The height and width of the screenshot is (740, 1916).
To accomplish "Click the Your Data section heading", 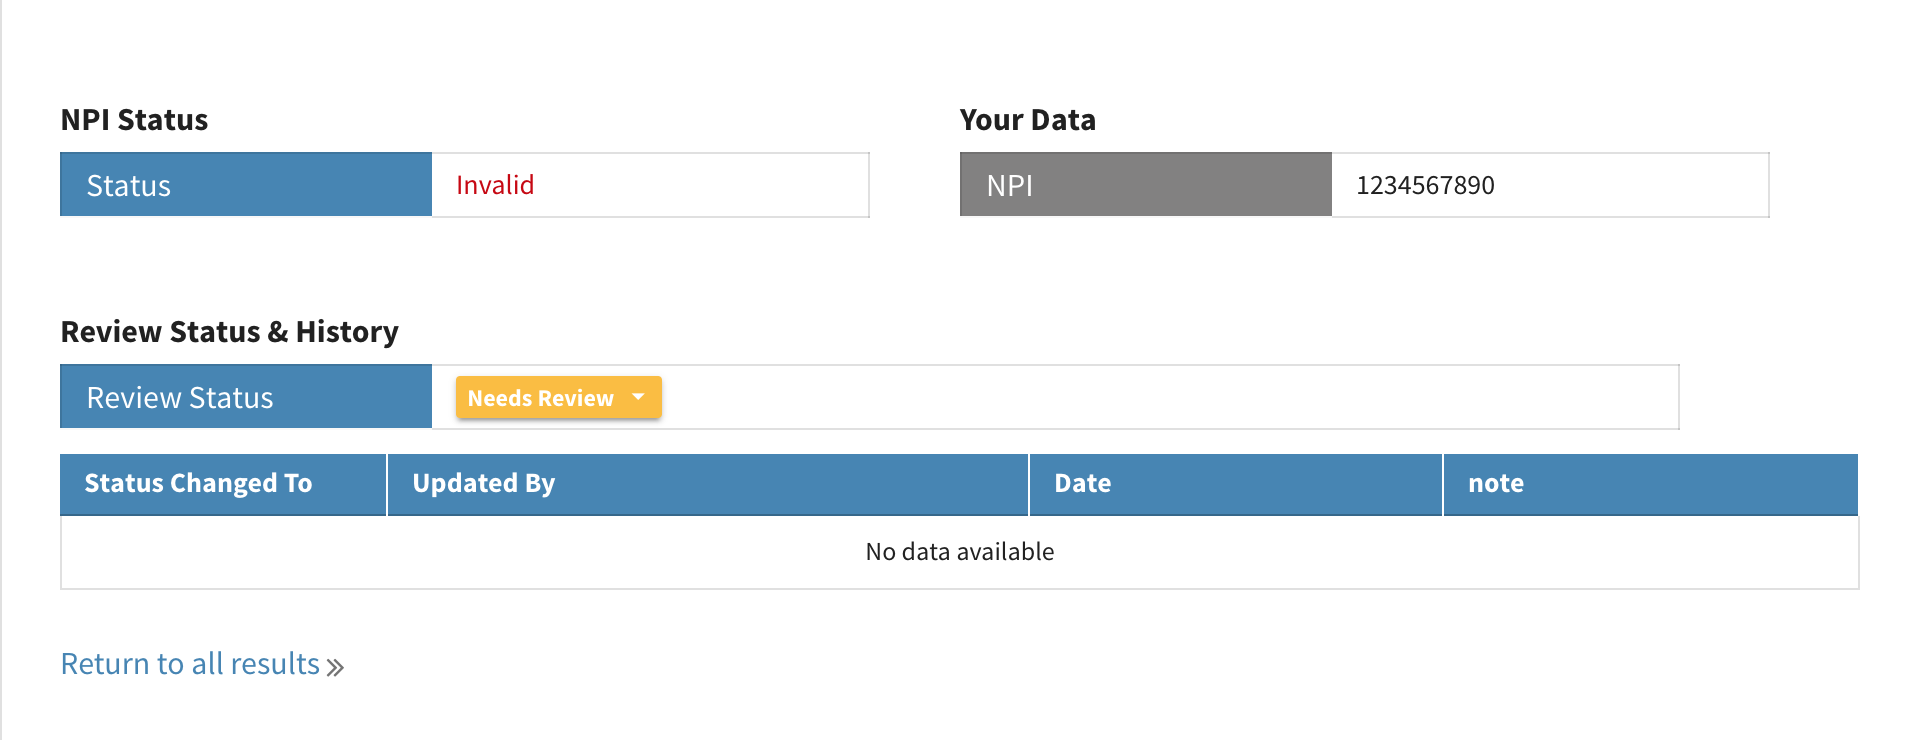I will pos(1027,120).
